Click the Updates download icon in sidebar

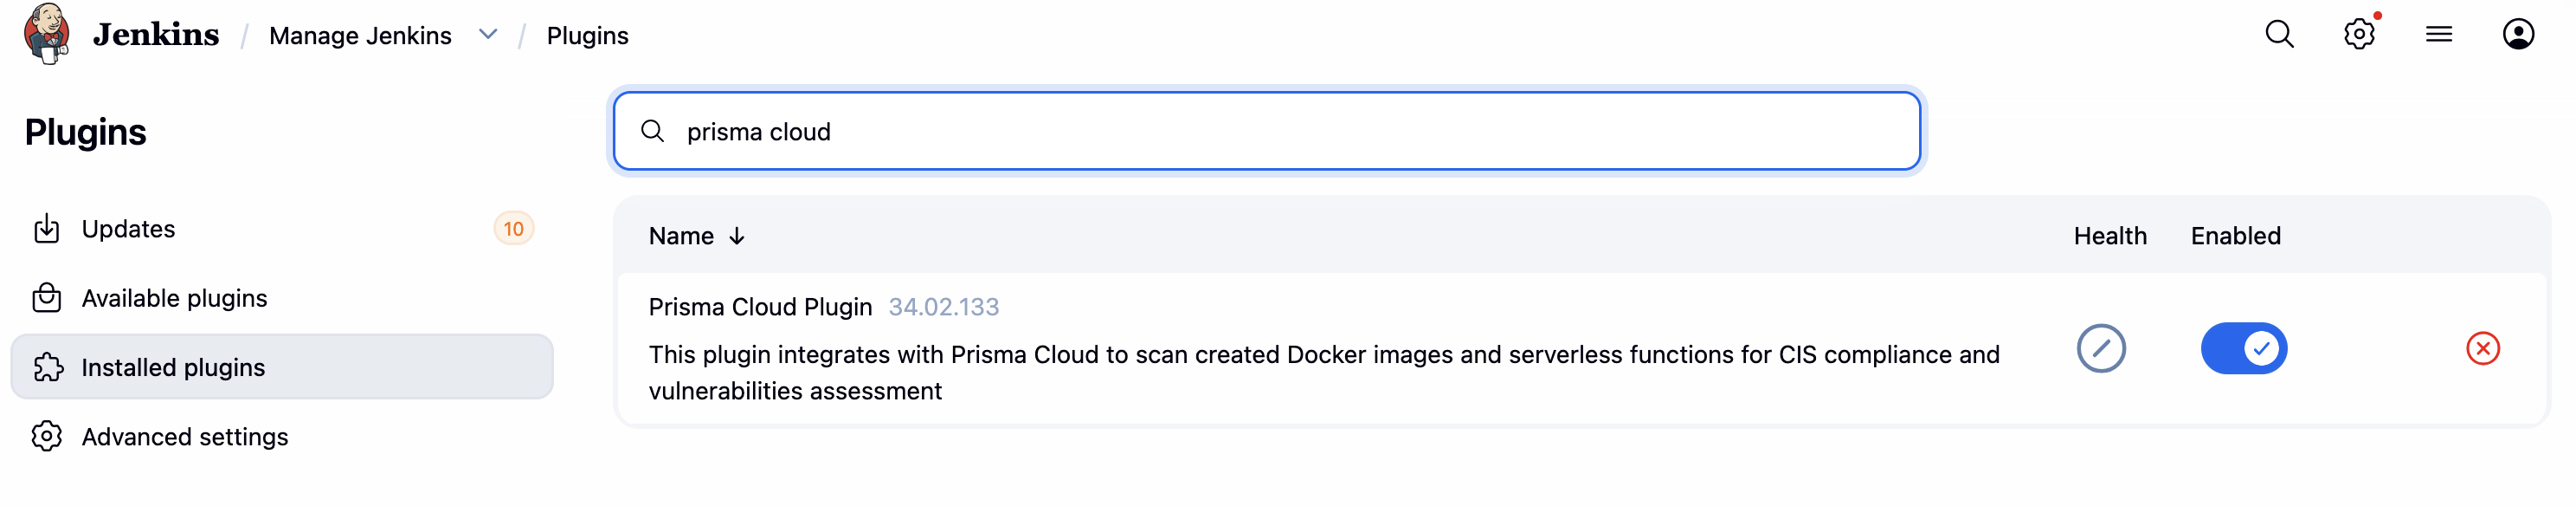tap(47, 229)
